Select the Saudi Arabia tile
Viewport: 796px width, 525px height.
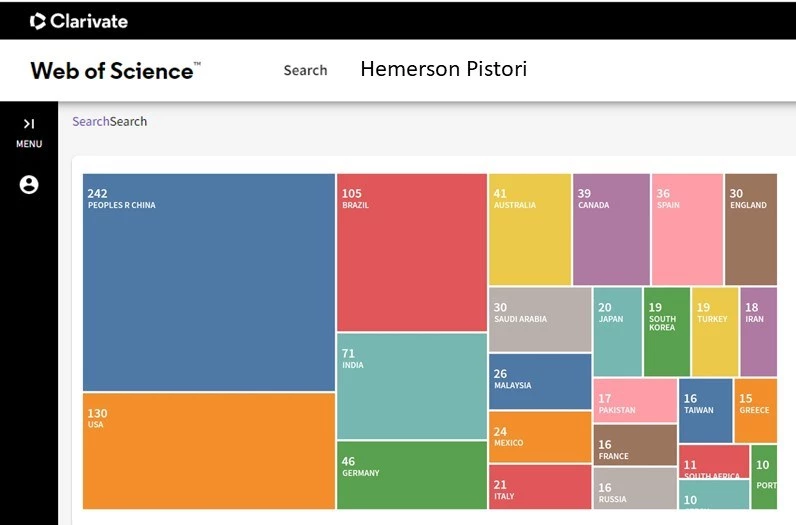(x=539, y=320)
